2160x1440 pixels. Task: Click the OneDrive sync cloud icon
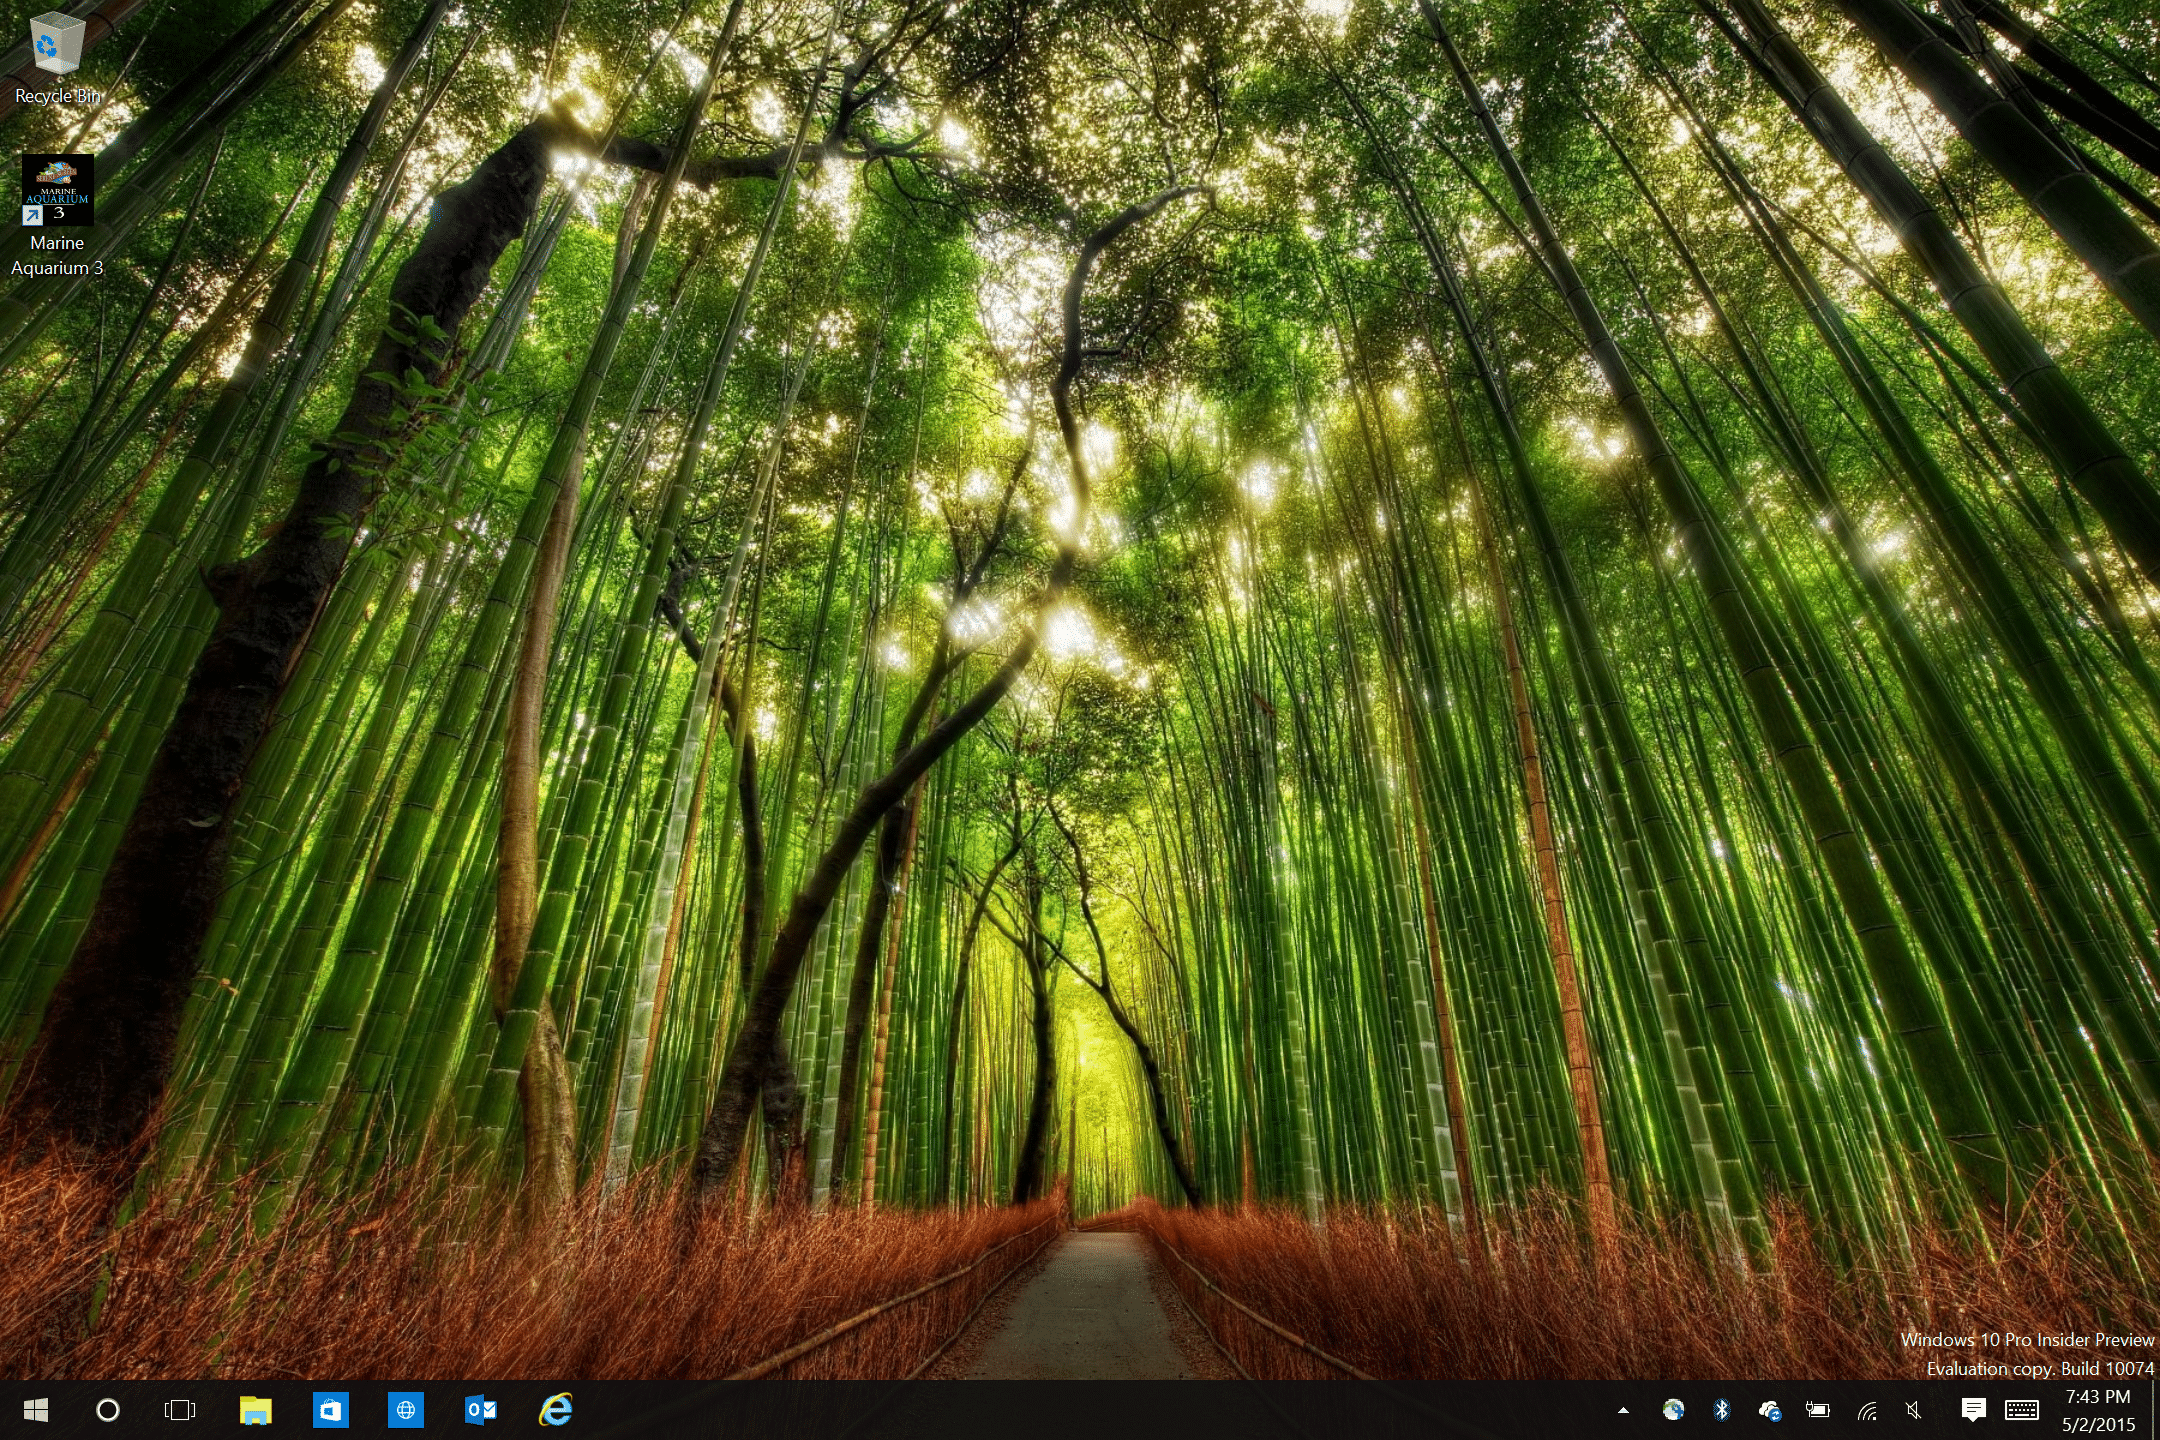click(x=1769, y=1410)
